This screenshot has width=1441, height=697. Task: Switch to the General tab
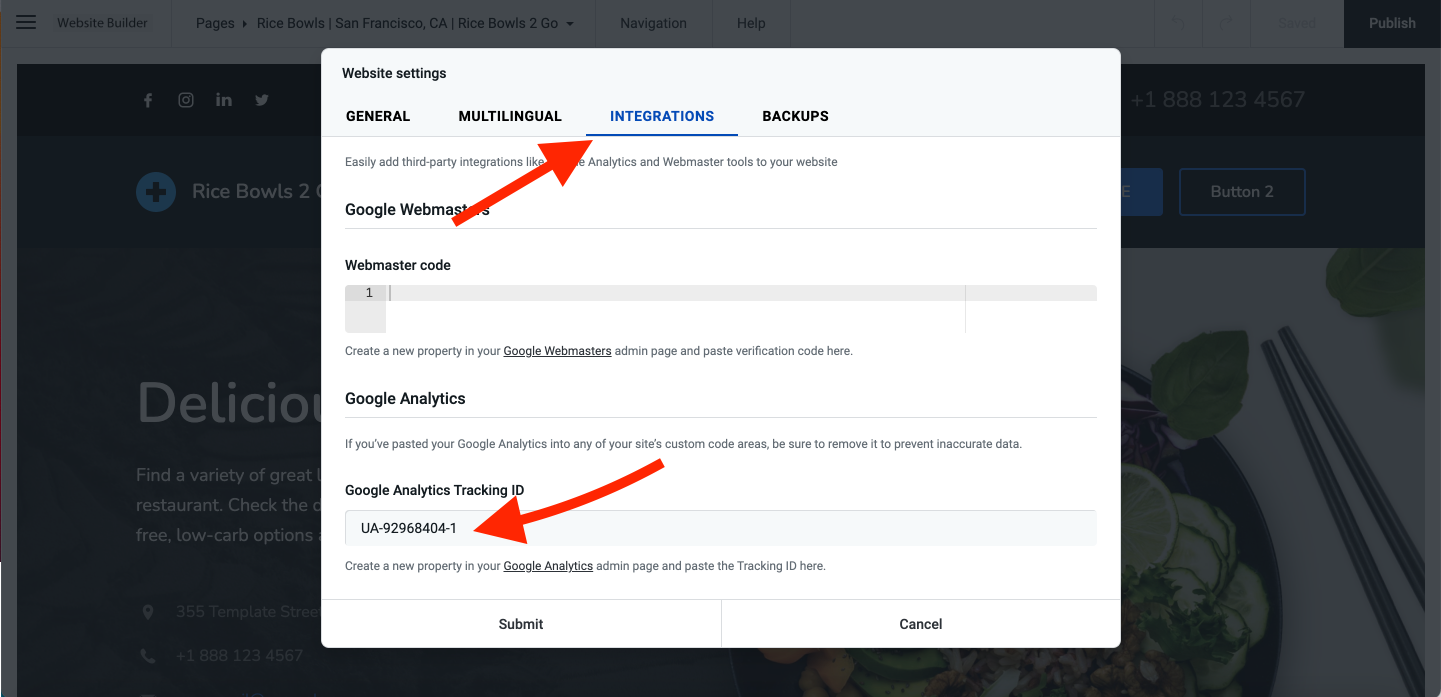(x=378, y=116)
